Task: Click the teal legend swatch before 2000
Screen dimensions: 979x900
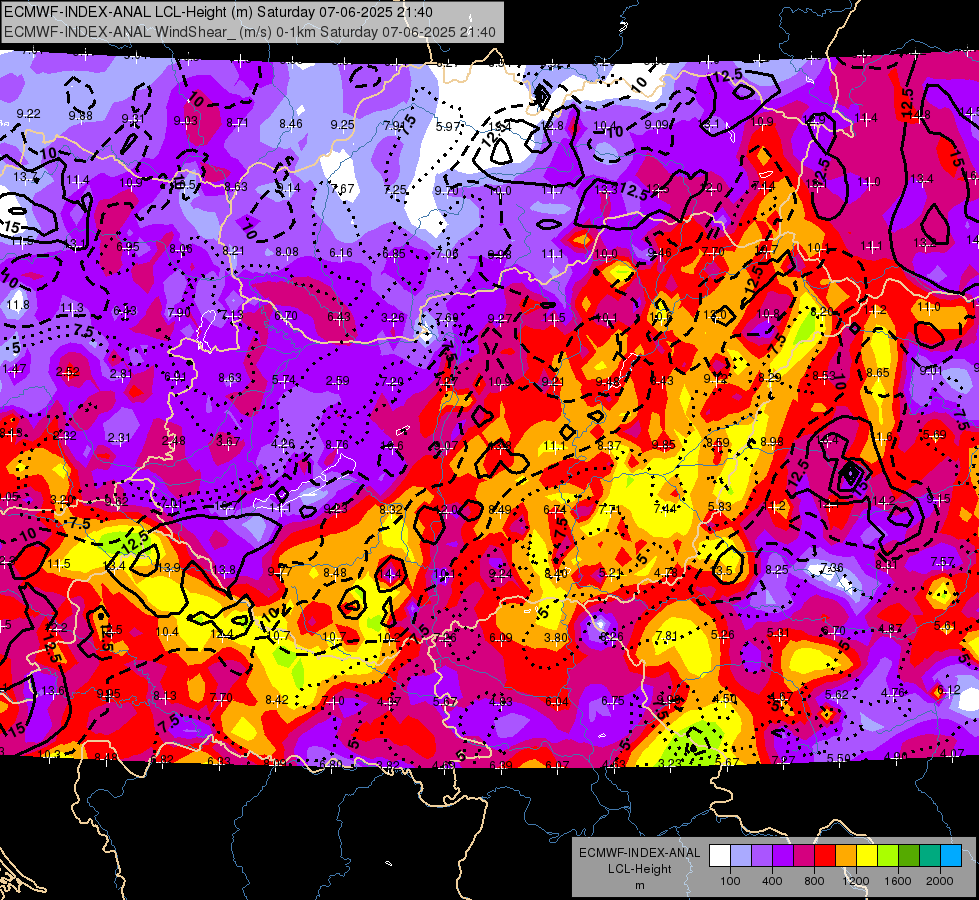Action: 929,856
